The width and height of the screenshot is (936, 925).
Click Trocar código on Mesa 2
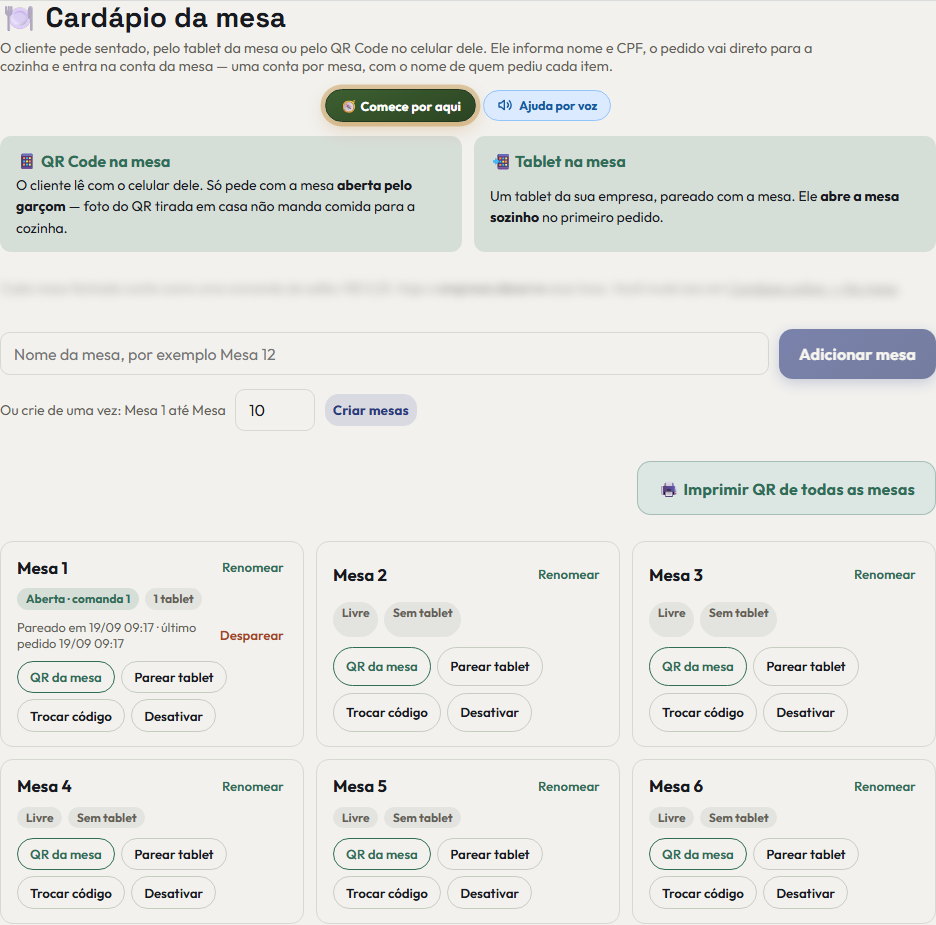387,713
